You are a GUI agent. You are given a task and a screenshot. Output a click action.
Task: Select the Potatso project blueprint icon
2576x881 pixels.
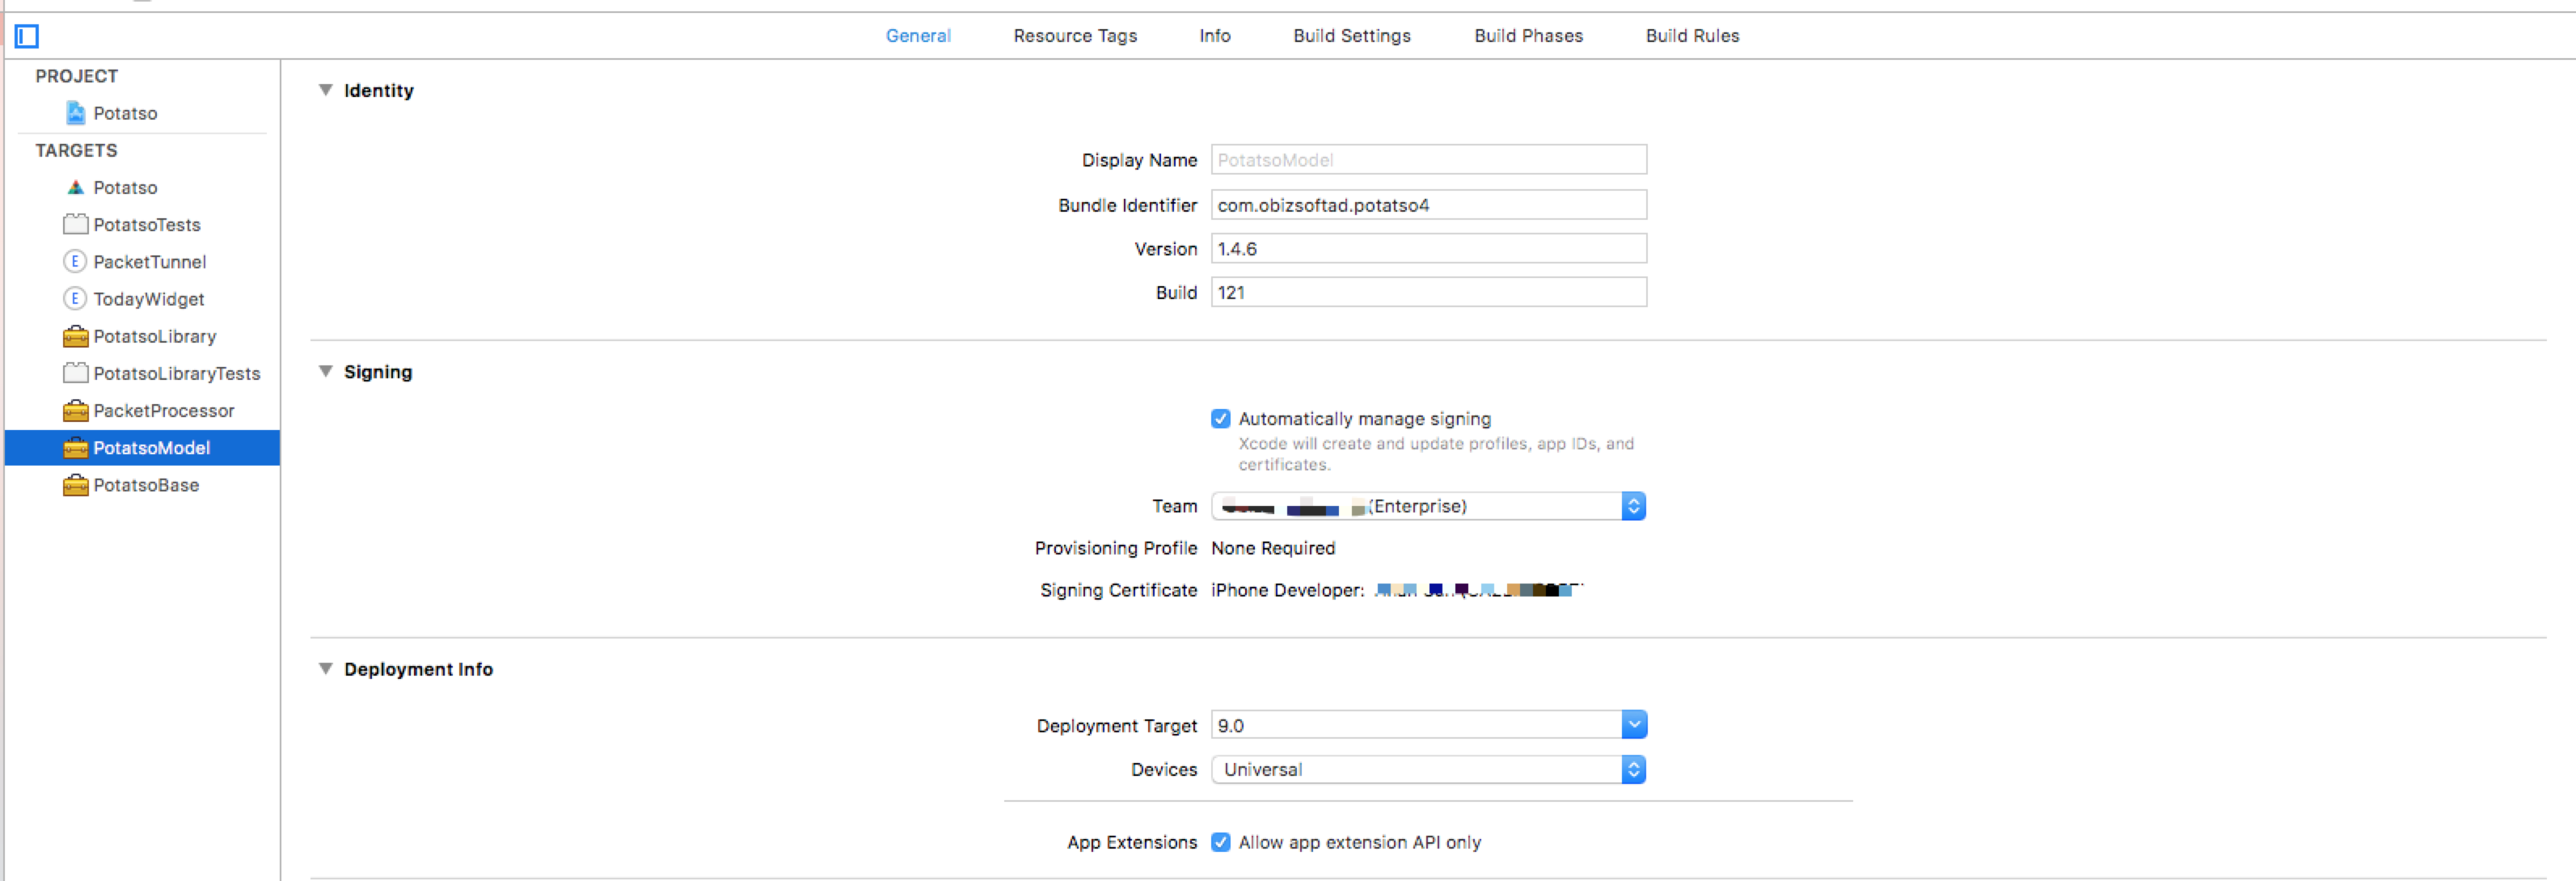75,113
